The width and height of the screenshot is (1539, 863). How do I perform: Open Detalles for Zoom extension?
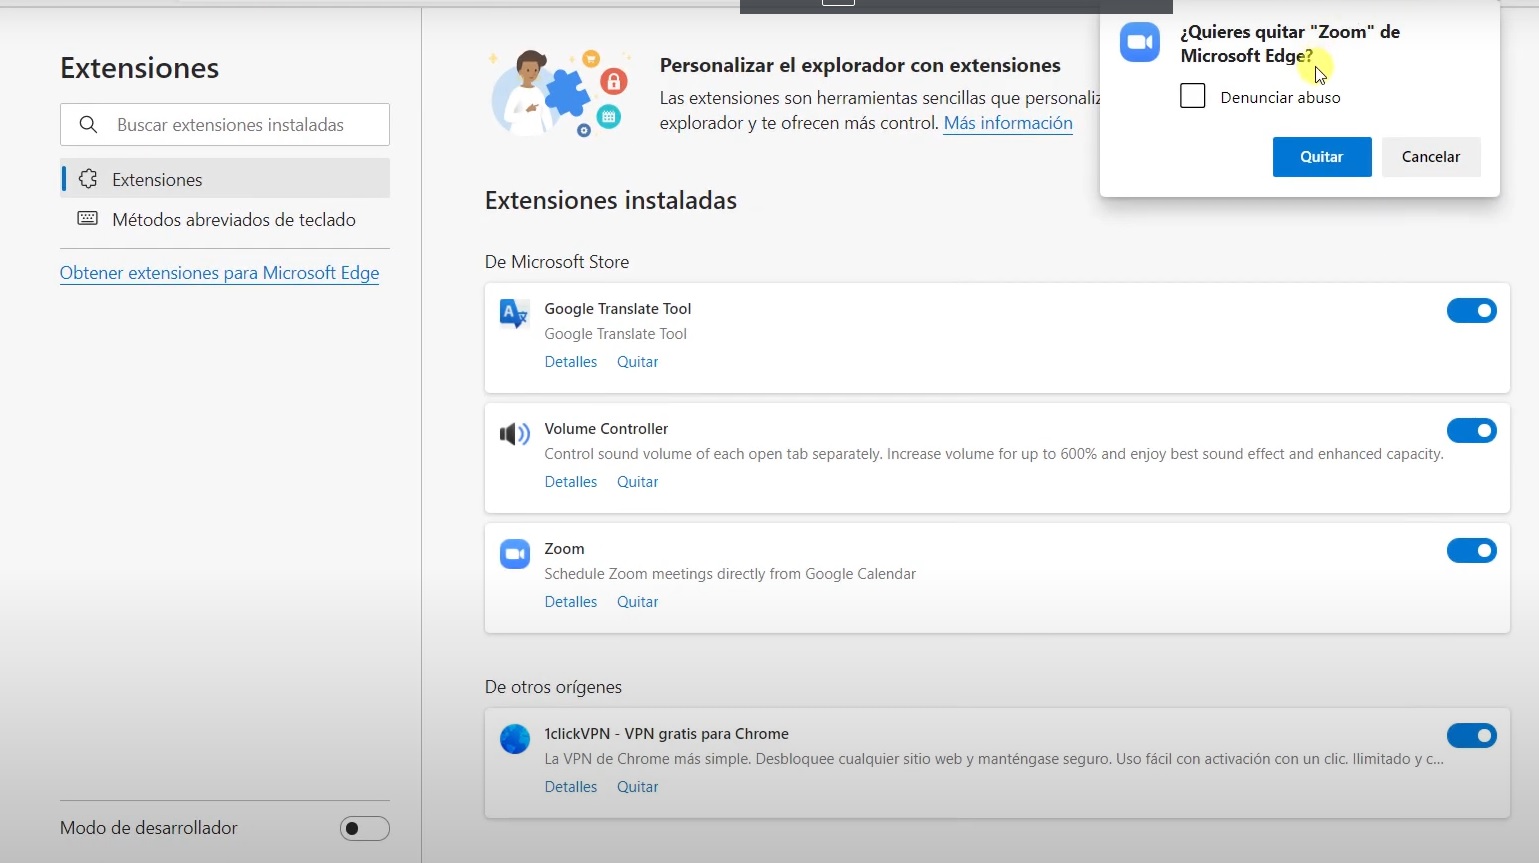tap(570, 602)
